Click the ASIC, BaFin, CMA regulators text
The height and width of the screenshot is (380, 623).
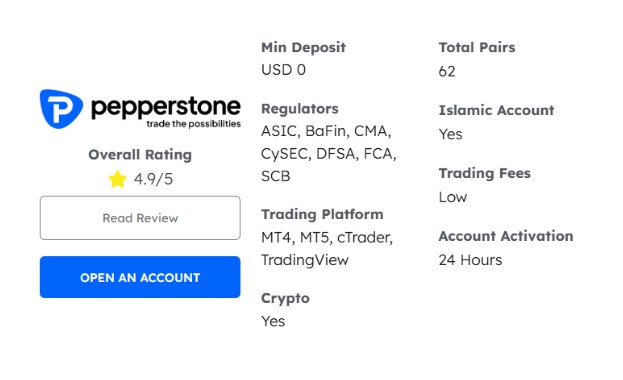(326, 131)
